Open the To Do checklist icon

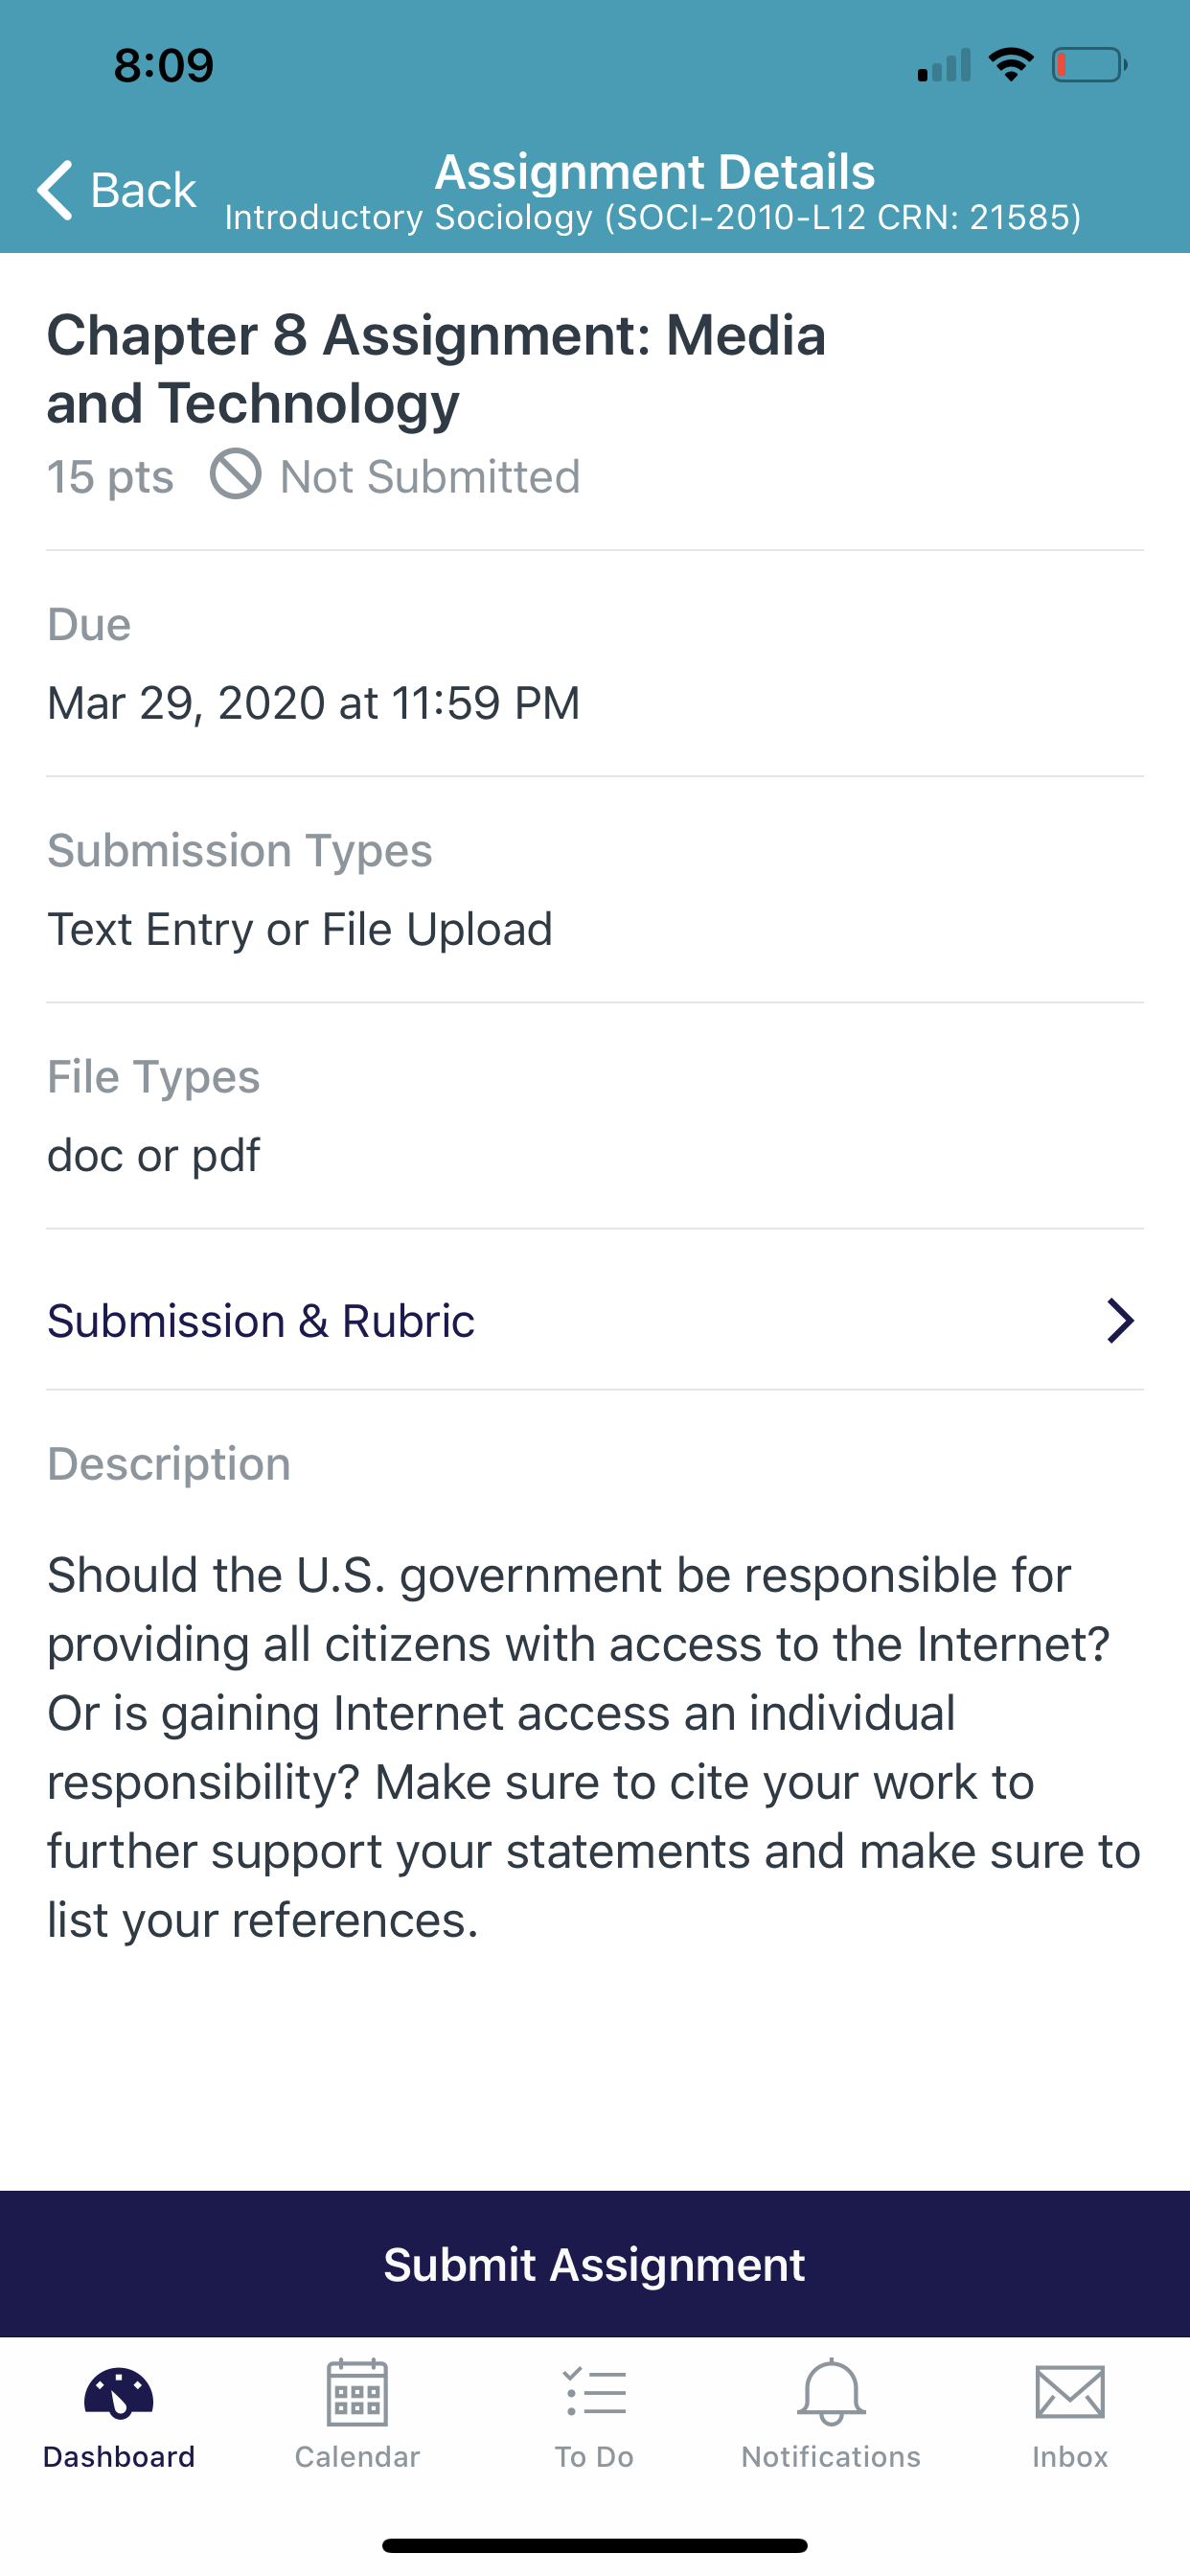click(595, 2392)
